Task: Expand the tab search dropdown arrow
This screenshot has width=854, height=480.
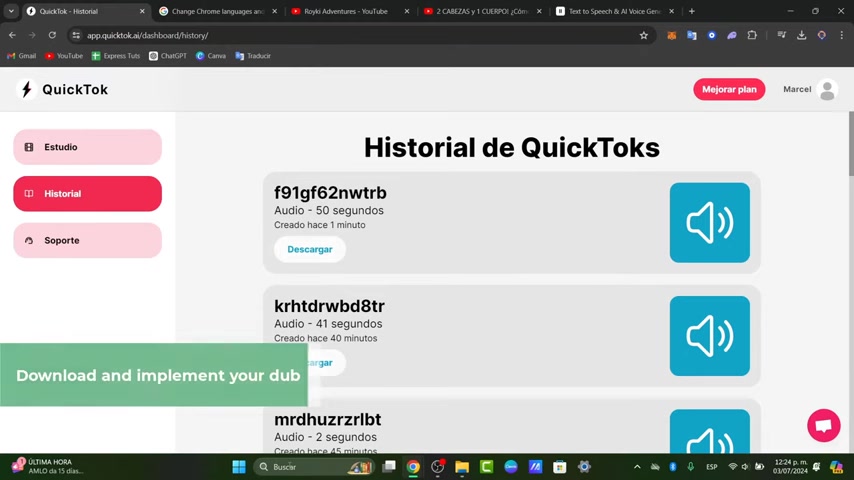Action: (11, 11)
